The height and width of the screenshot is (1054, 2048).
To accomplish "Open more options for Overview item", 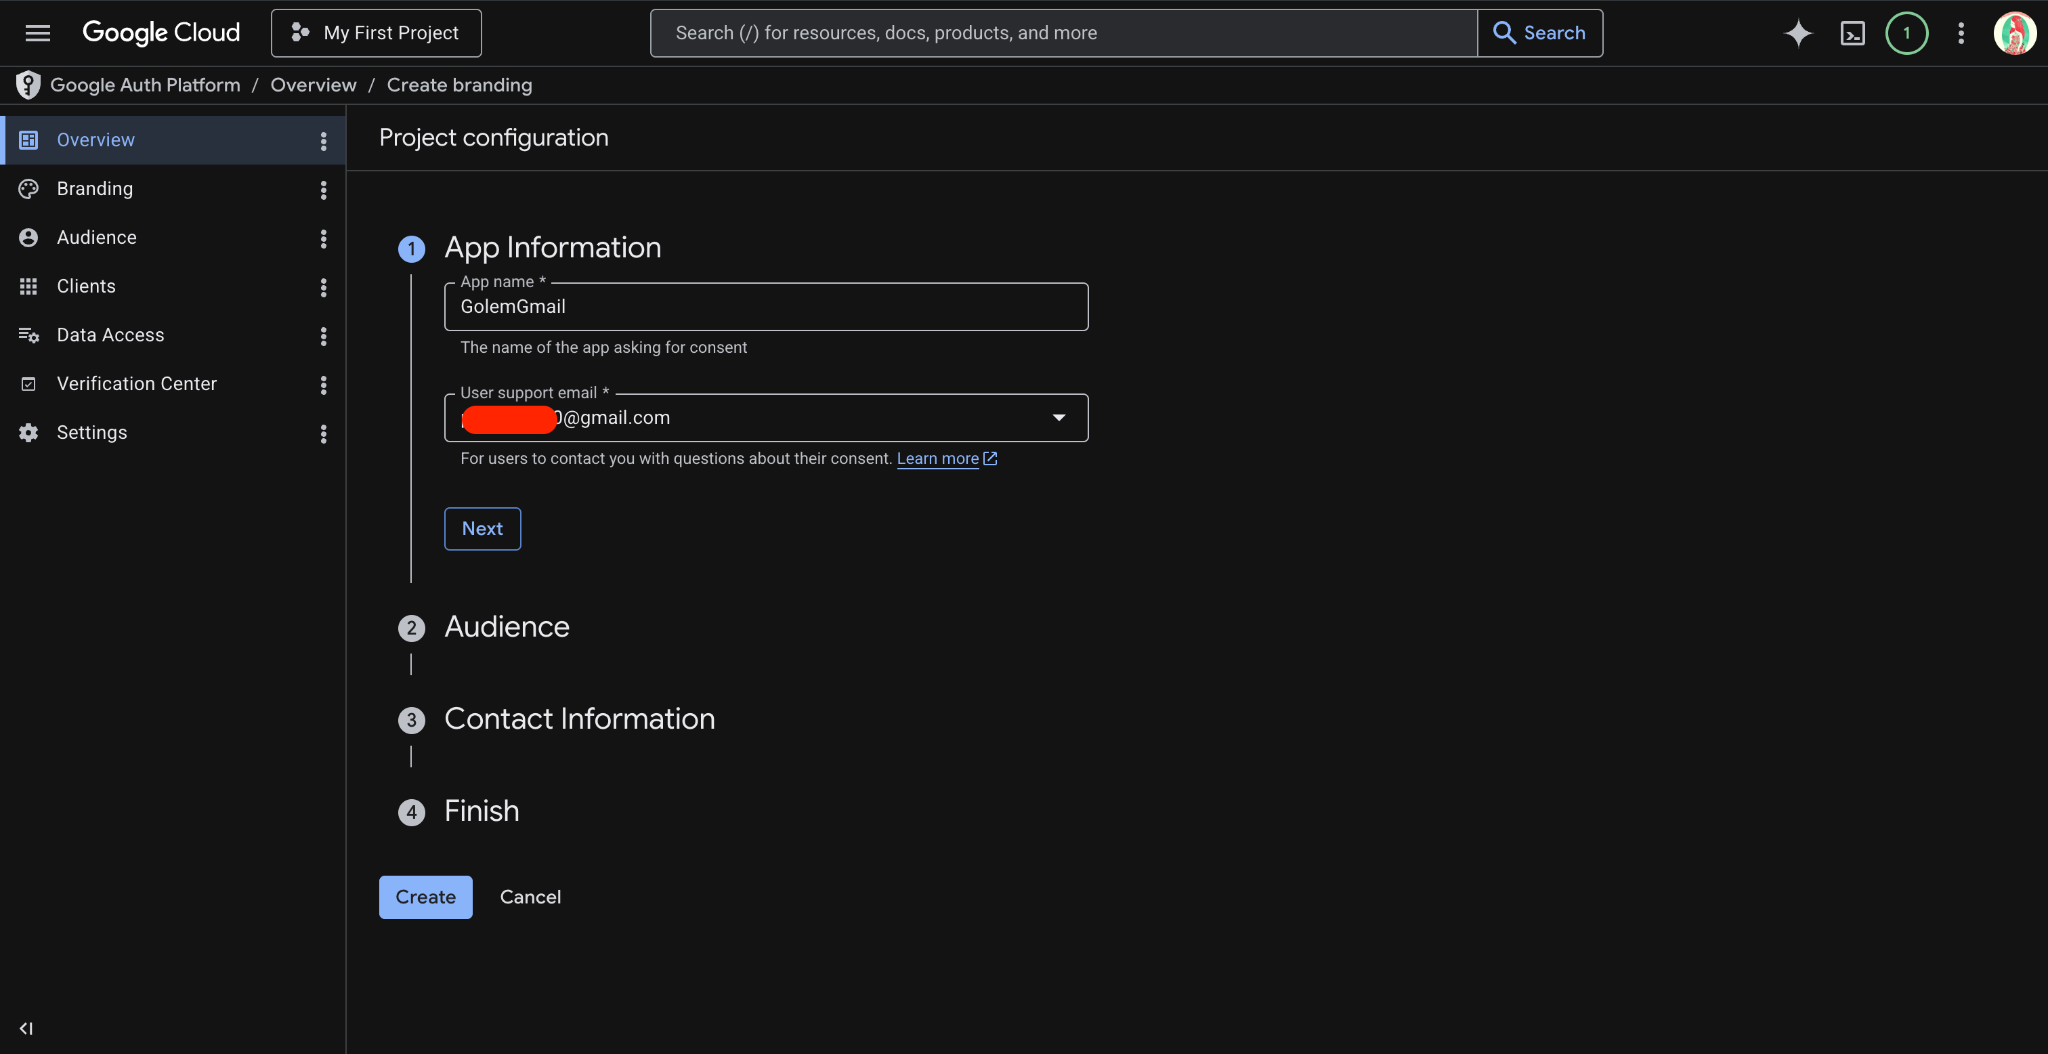I will 323,141.
